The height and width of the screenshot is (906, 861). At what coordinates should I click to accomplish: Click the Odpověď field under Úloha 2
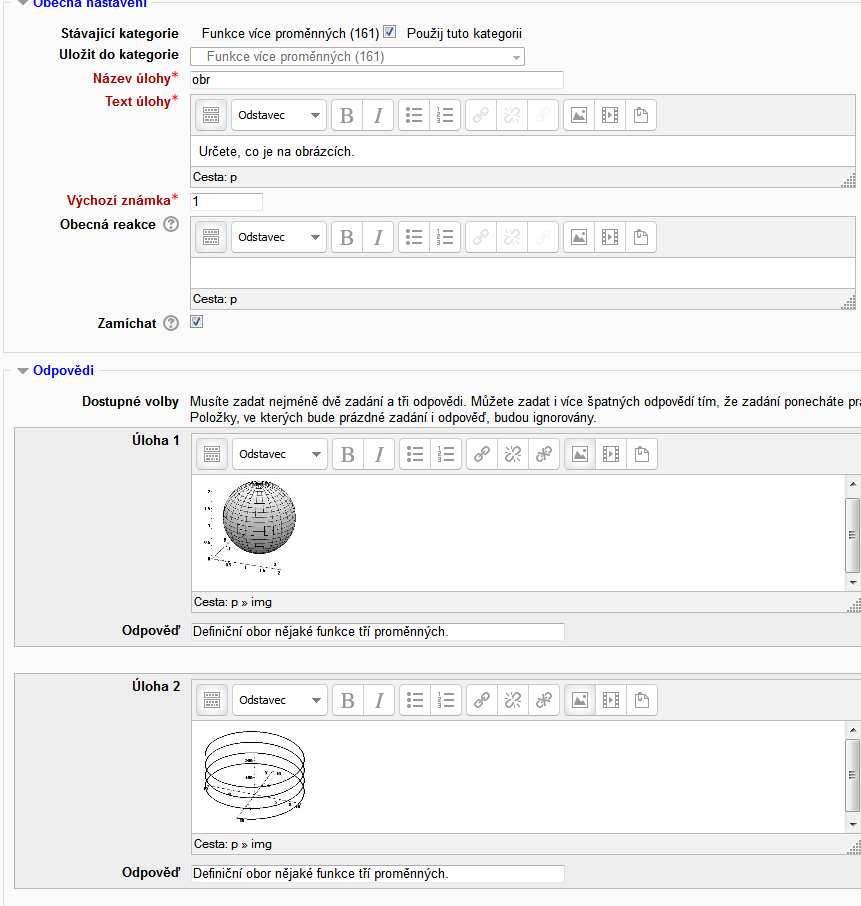pos(378,874)
